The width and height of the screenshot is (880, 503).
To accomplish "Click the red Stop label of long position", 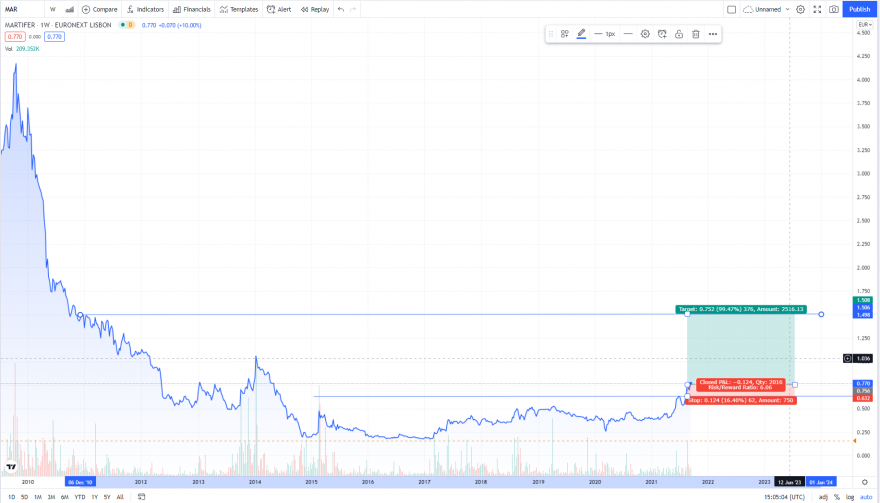I will [x=741, y=400].
